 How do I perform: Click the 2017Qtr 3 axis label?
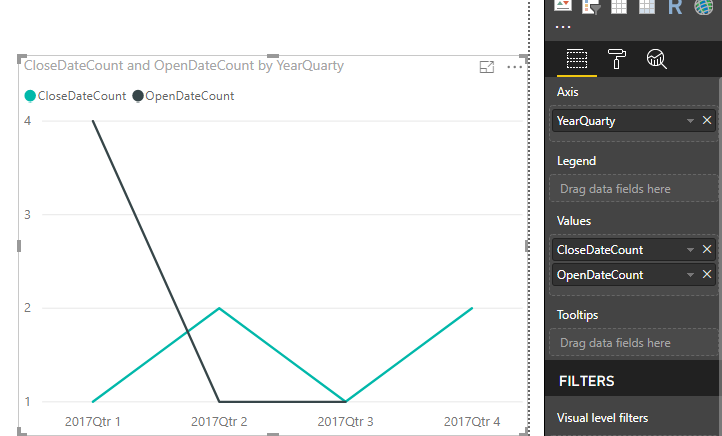(345, 421)
